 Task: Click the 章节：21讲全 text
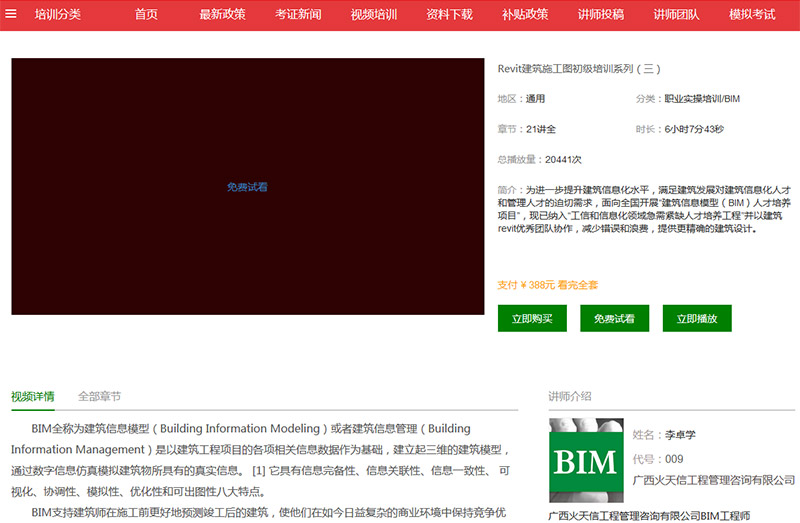click(x=527, y=129)
